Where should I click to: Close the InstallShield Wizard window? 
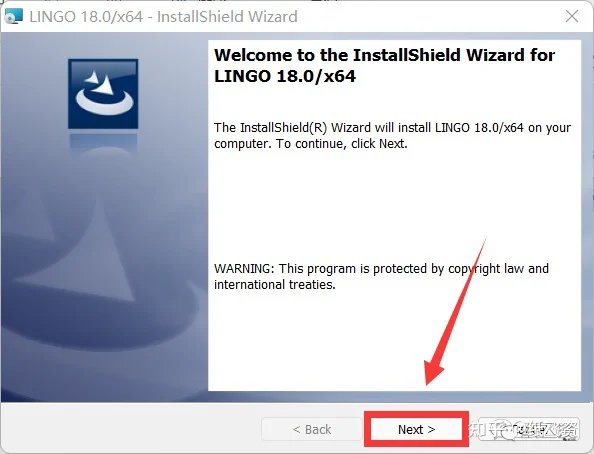coord(572,16)
